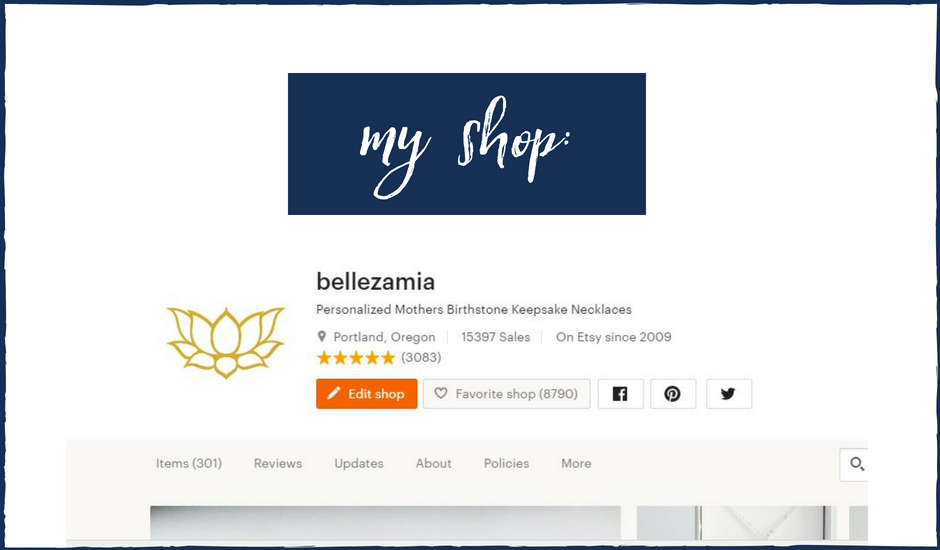Click the 15397 Sales link
Image resolution: width=940 pixels, height=550 pixels.
pyautogui.click(x=495, y=337)
